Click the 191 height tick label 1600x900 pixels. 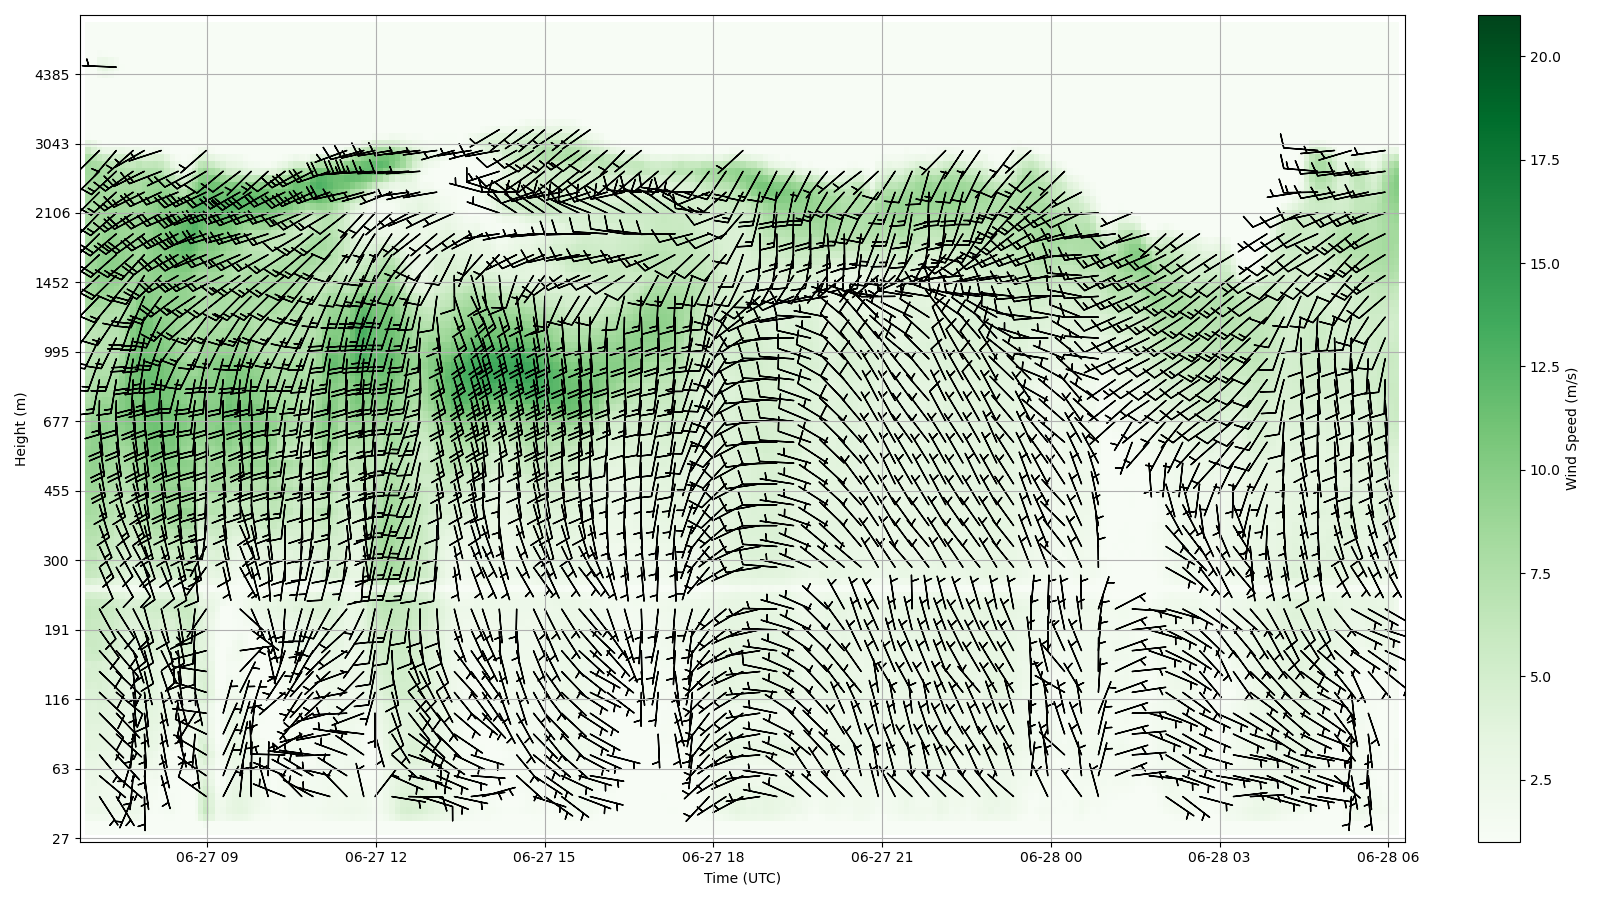56,631
